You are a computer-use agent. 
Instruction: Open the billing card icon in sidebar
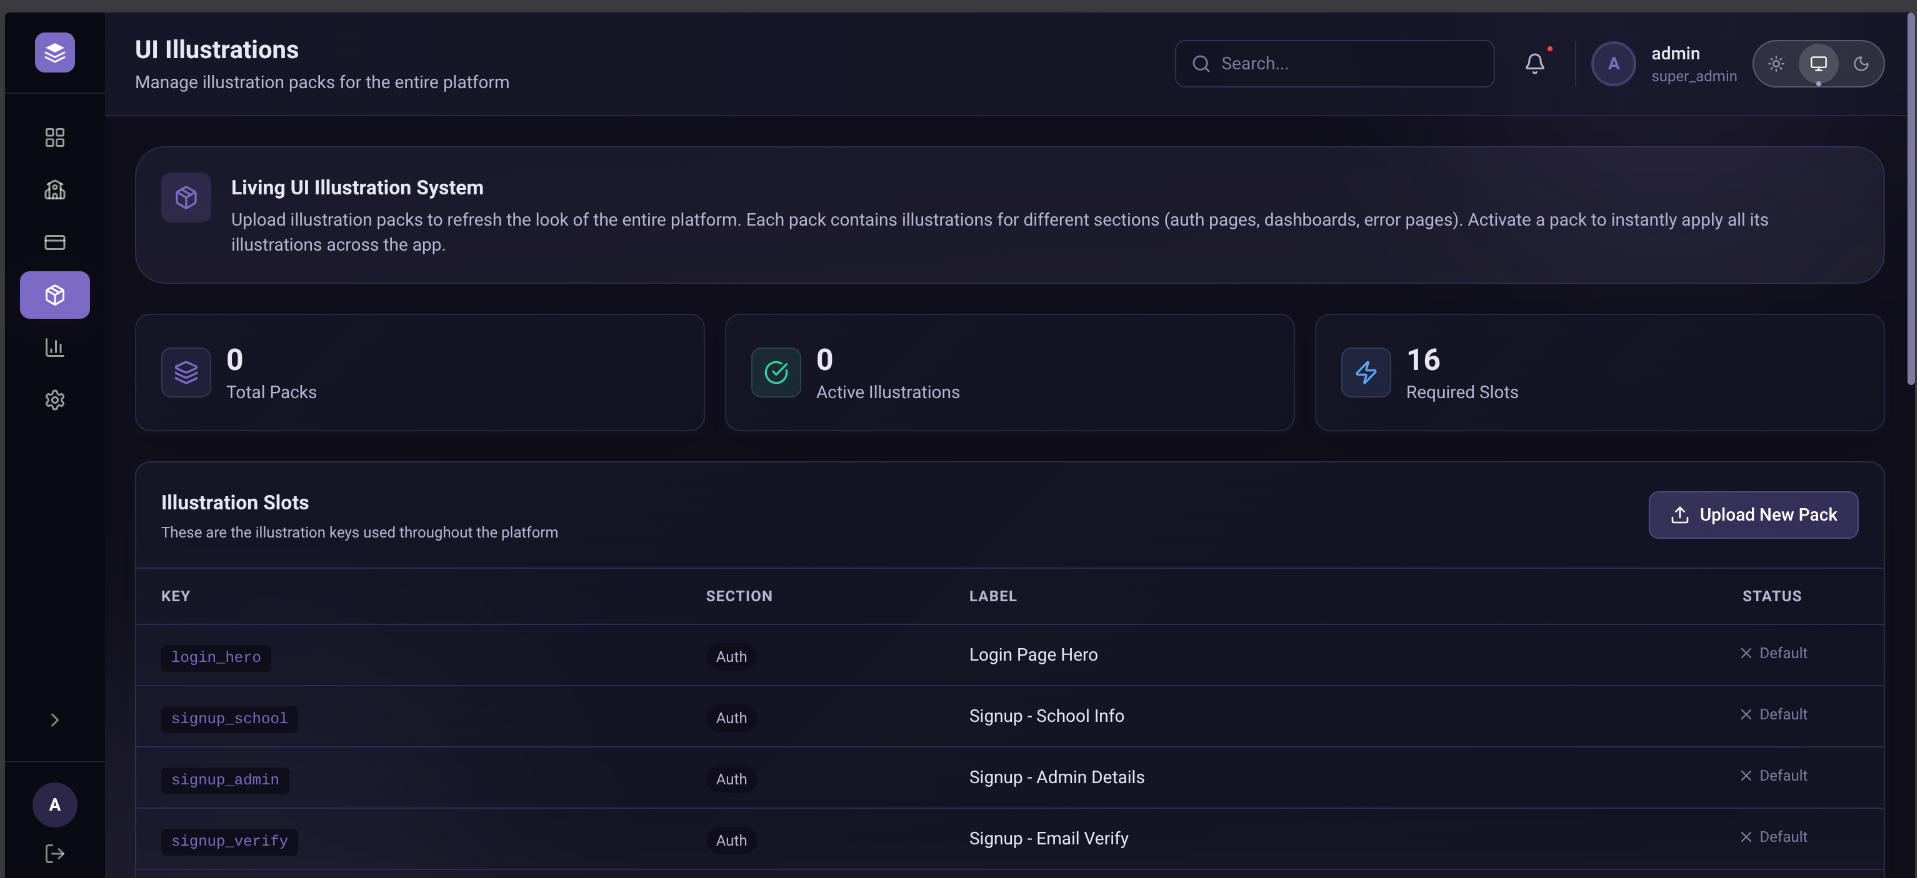(55, 242)
